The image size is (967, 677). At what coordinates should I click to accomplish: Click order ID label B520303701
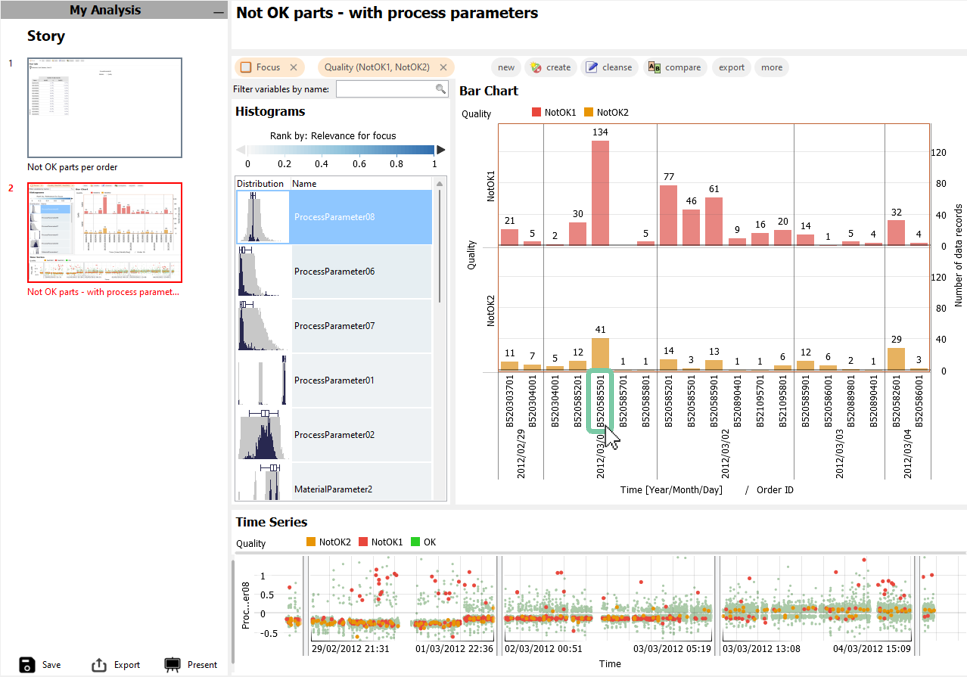coord(509,401)
